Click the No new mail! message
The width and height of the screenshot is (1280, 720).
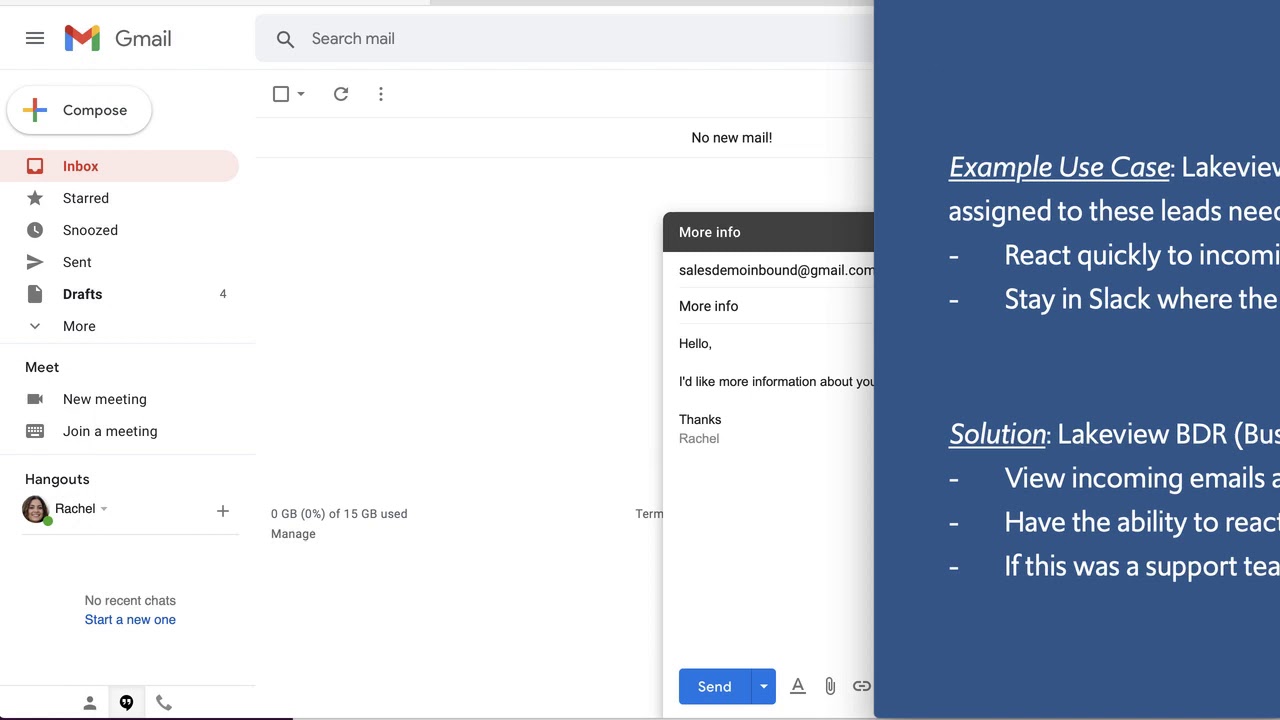click(732, 138)
